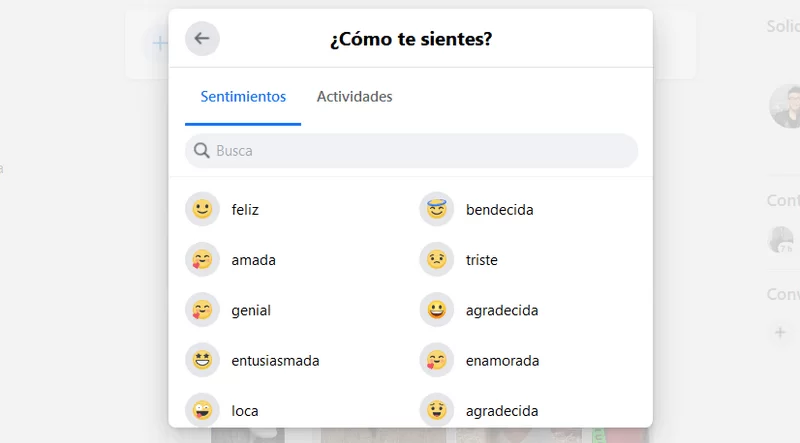800x443 pixels.
Task: Select the triste sad face emoji
Action: [436, 259]
